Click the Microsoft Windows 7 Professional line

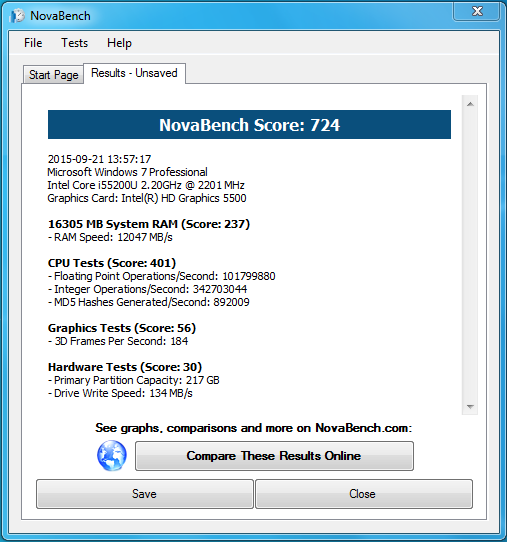point(127,172)
